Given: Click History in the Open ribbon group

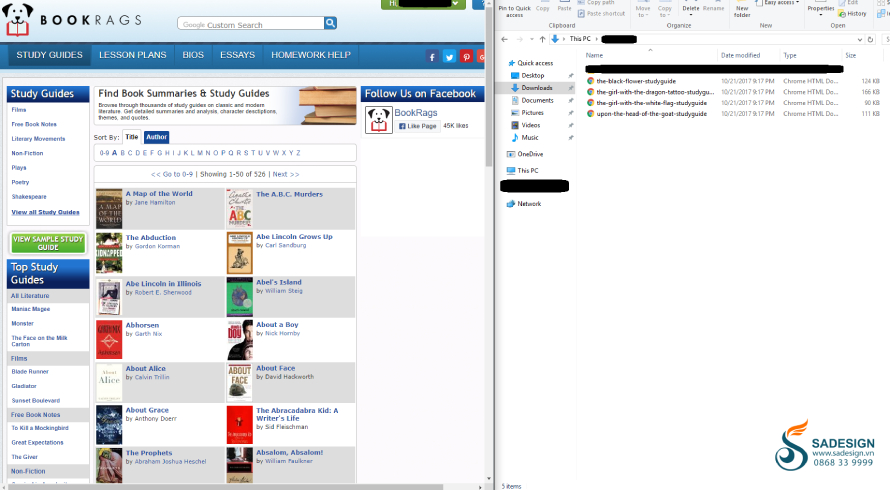Looking at the screenshot, I should (x=853, y=14).
